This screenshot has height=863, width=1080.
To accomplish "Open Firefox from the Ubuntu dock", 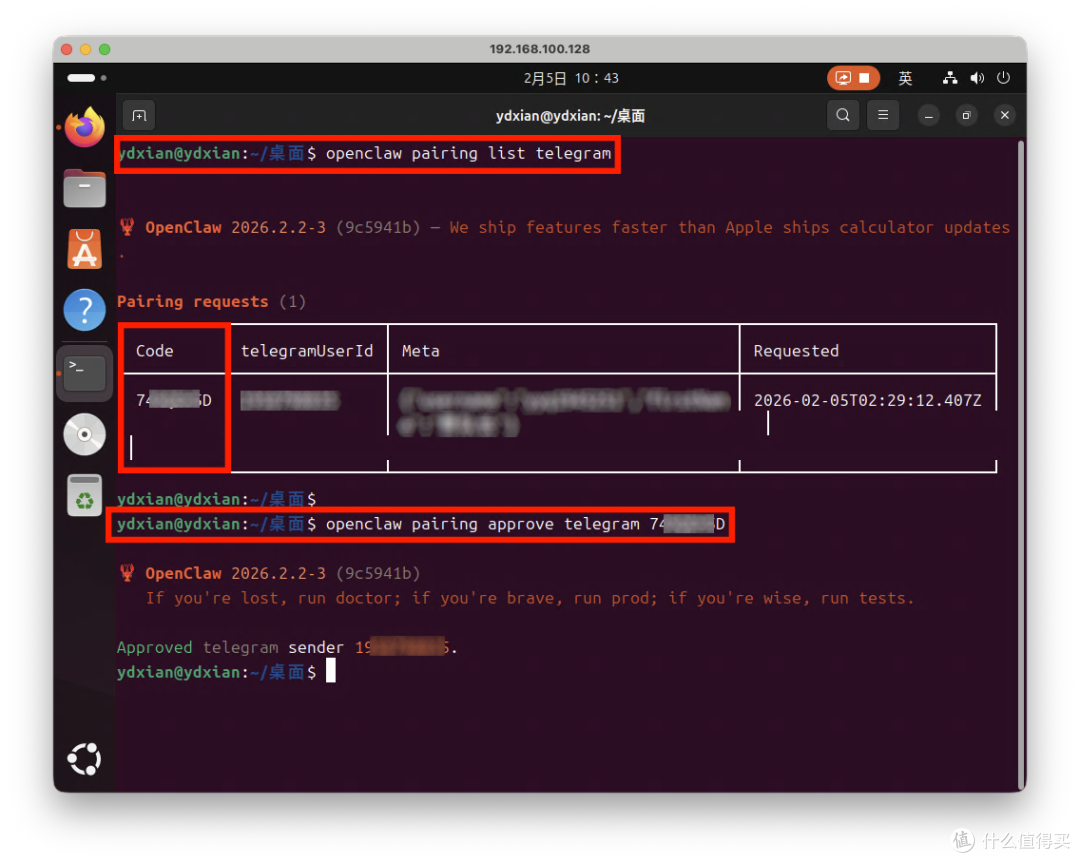I will [85, 127].
